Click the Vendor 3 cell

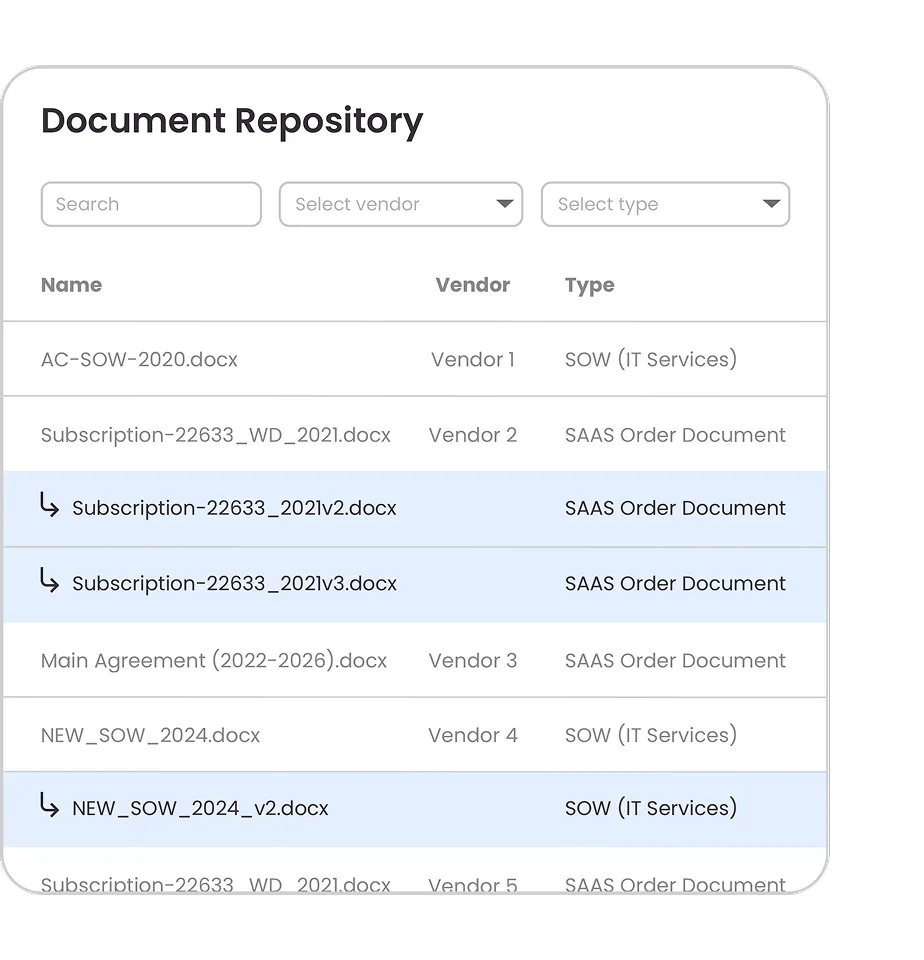tap(473, 661)
